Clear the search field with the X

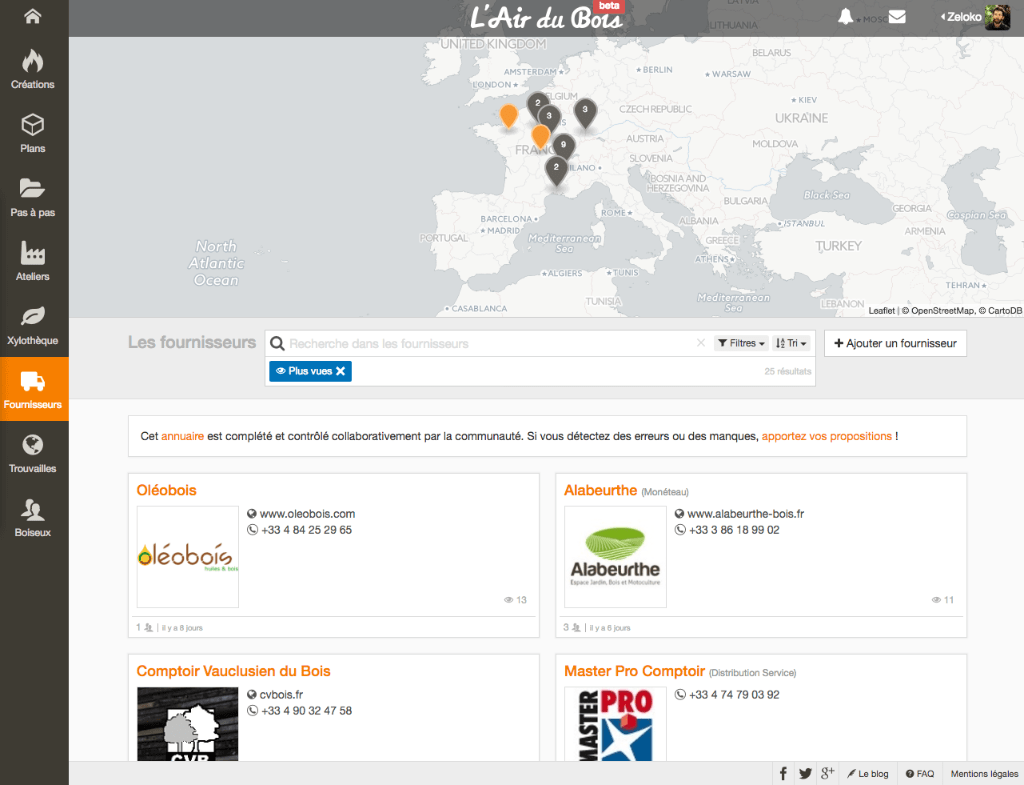coord(701,343)
